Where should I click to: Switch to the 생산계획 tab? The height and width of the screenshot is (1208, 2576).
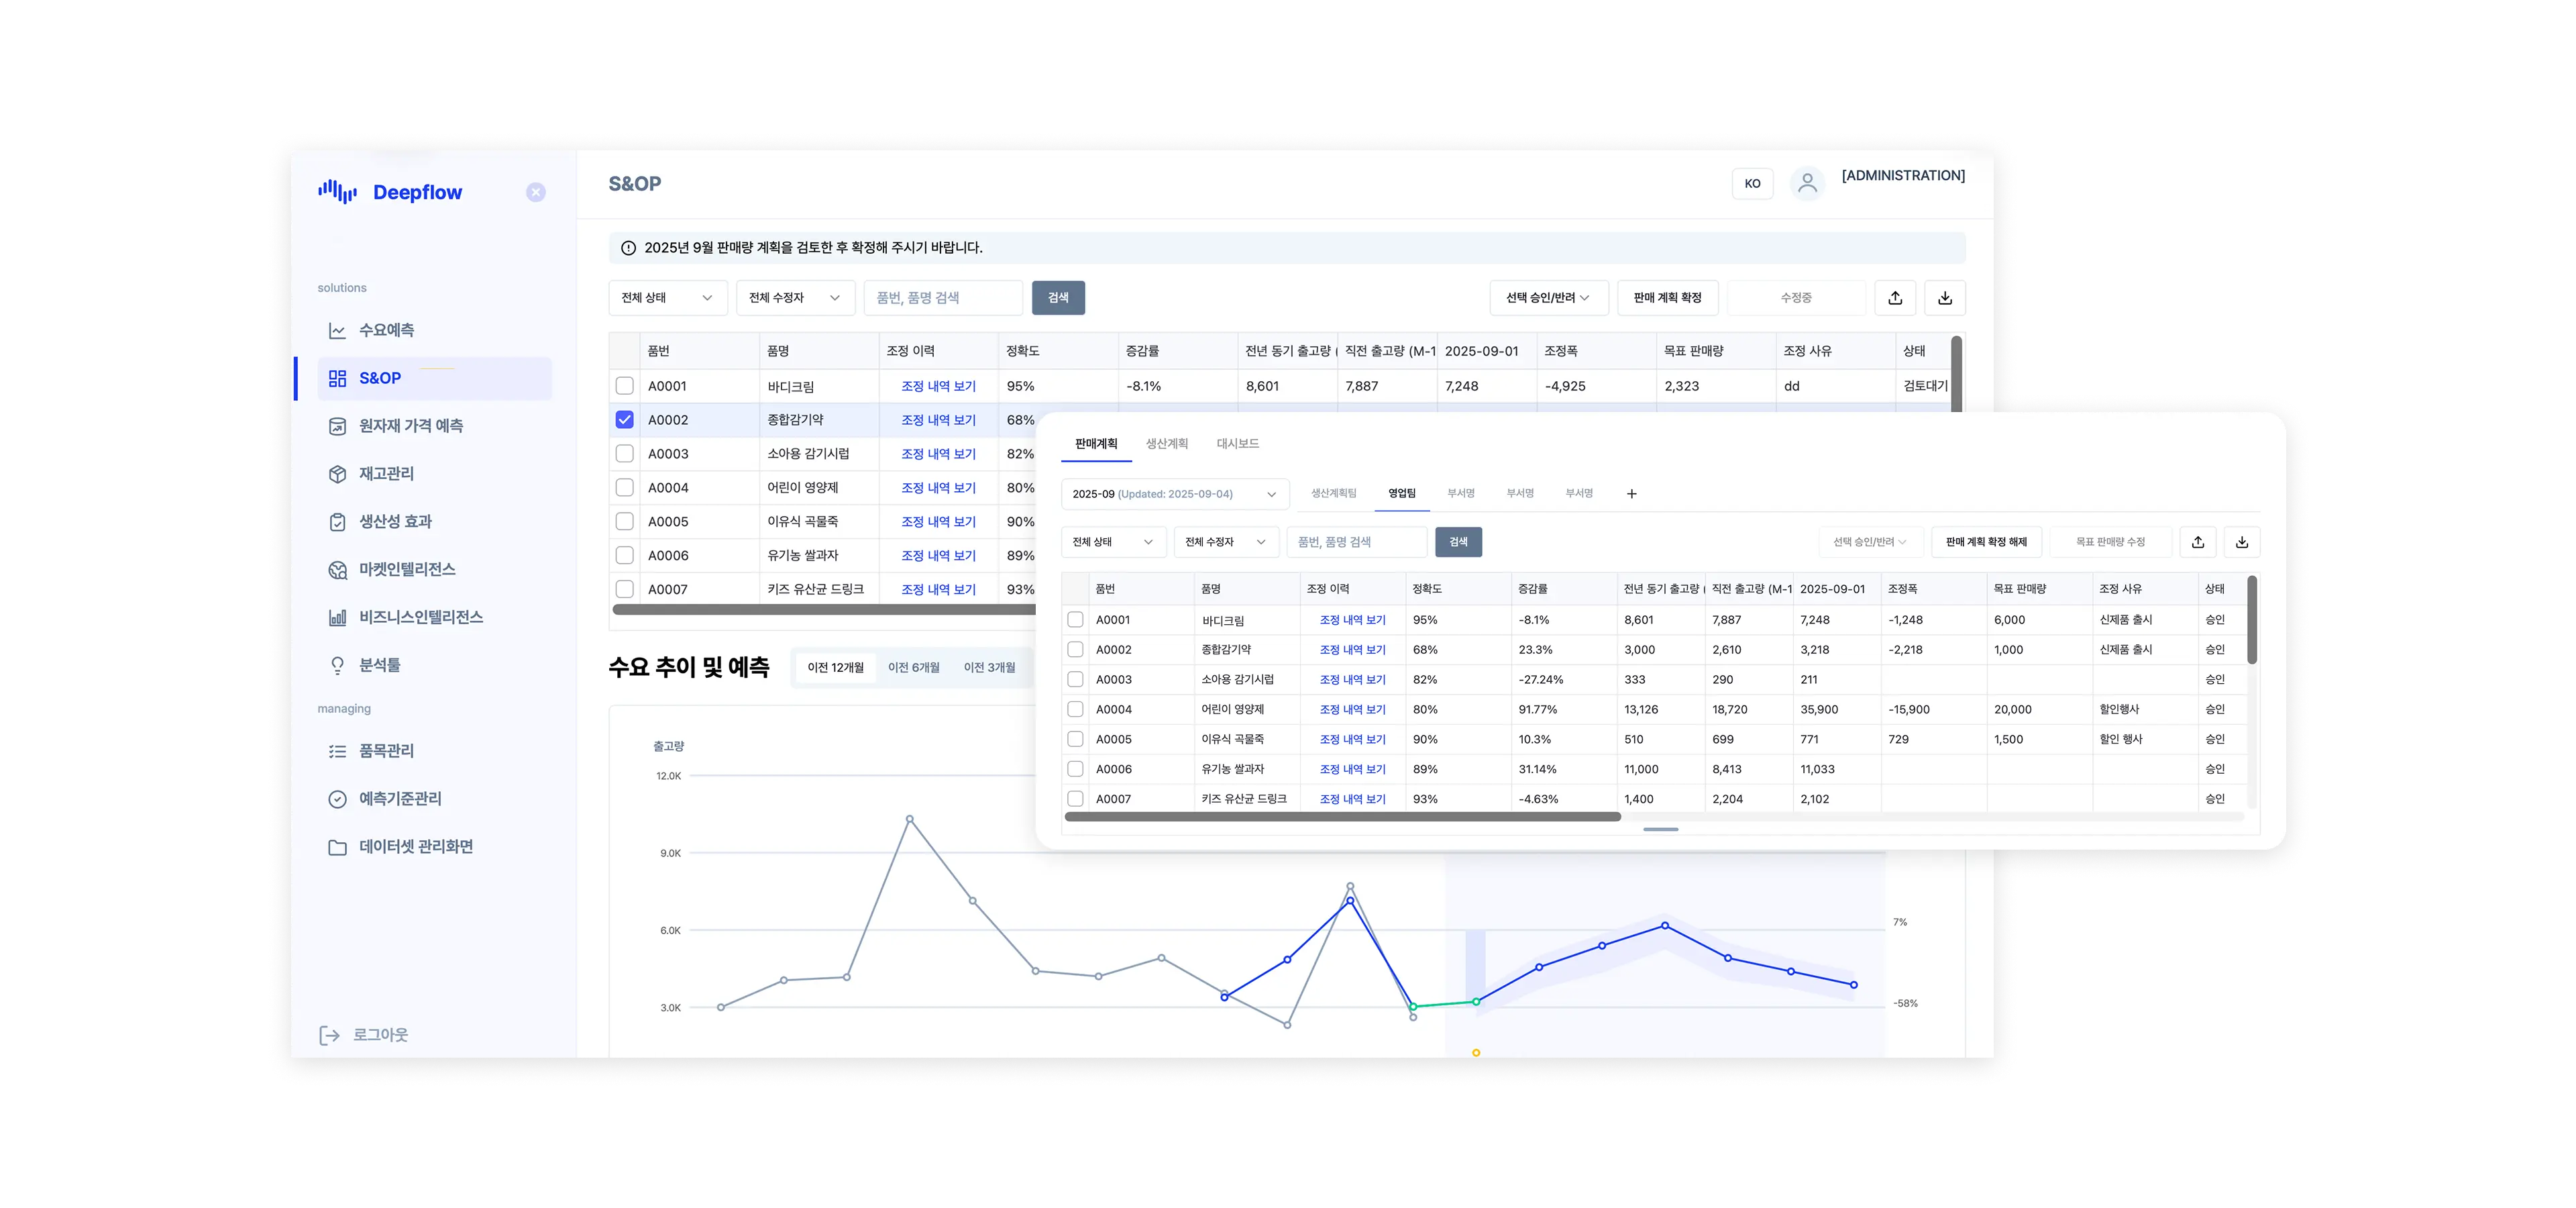pos(1167,444)
